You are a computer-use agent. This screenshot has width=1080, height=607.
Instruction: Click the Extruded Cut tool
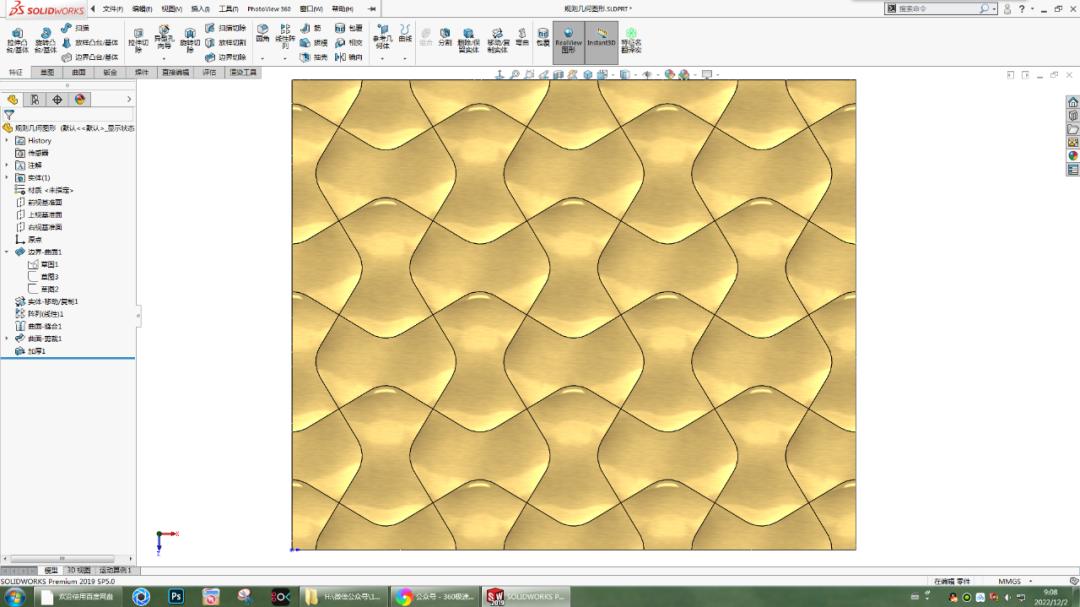(138, 38)
